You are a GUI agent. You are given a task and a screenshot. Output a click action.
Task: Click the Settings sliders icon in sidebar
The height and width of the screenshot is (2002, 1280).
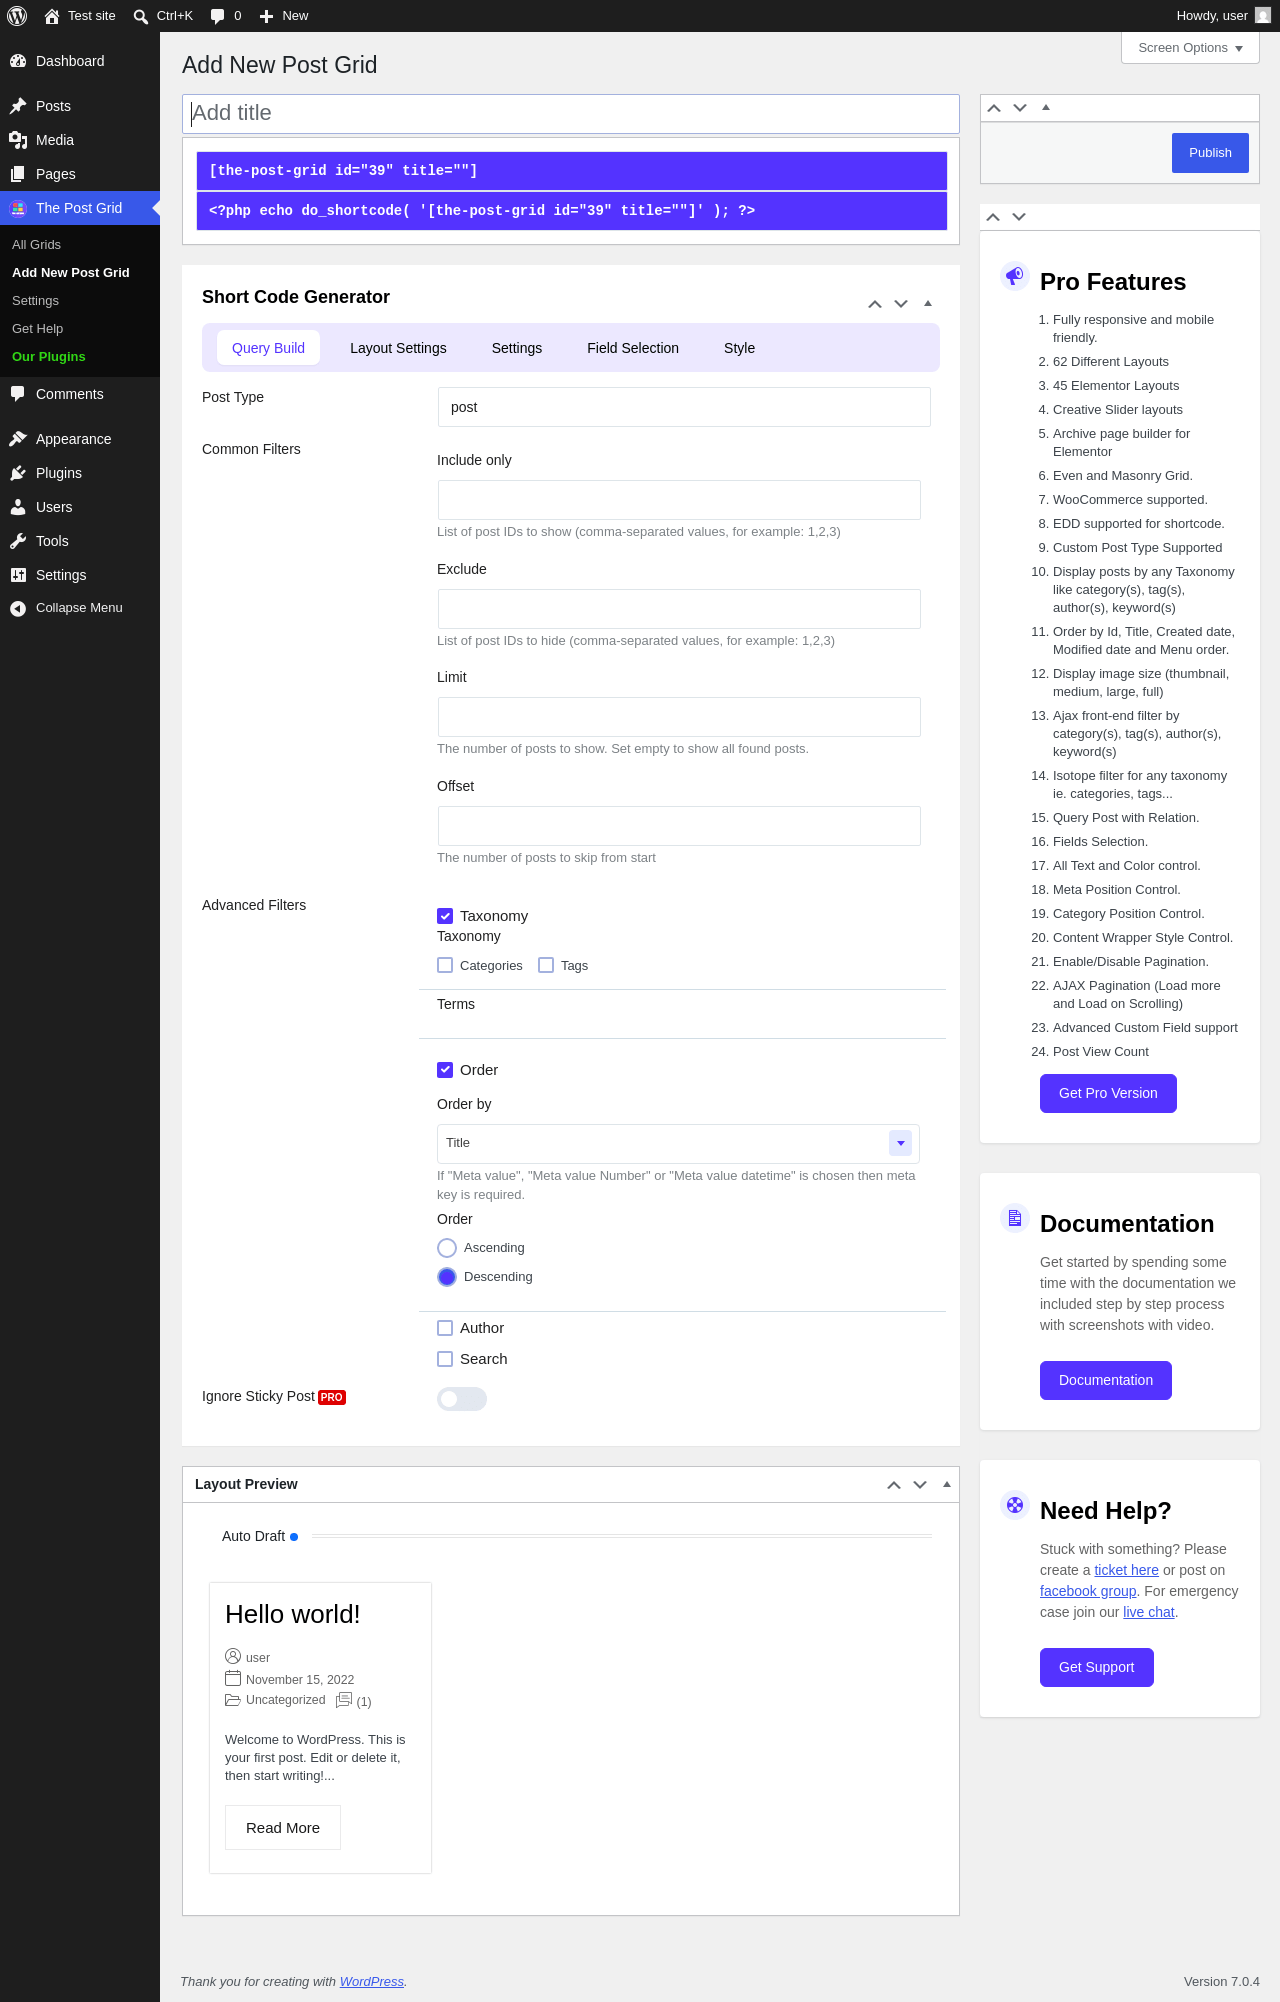pyautogui.click(x=18, y=575)
